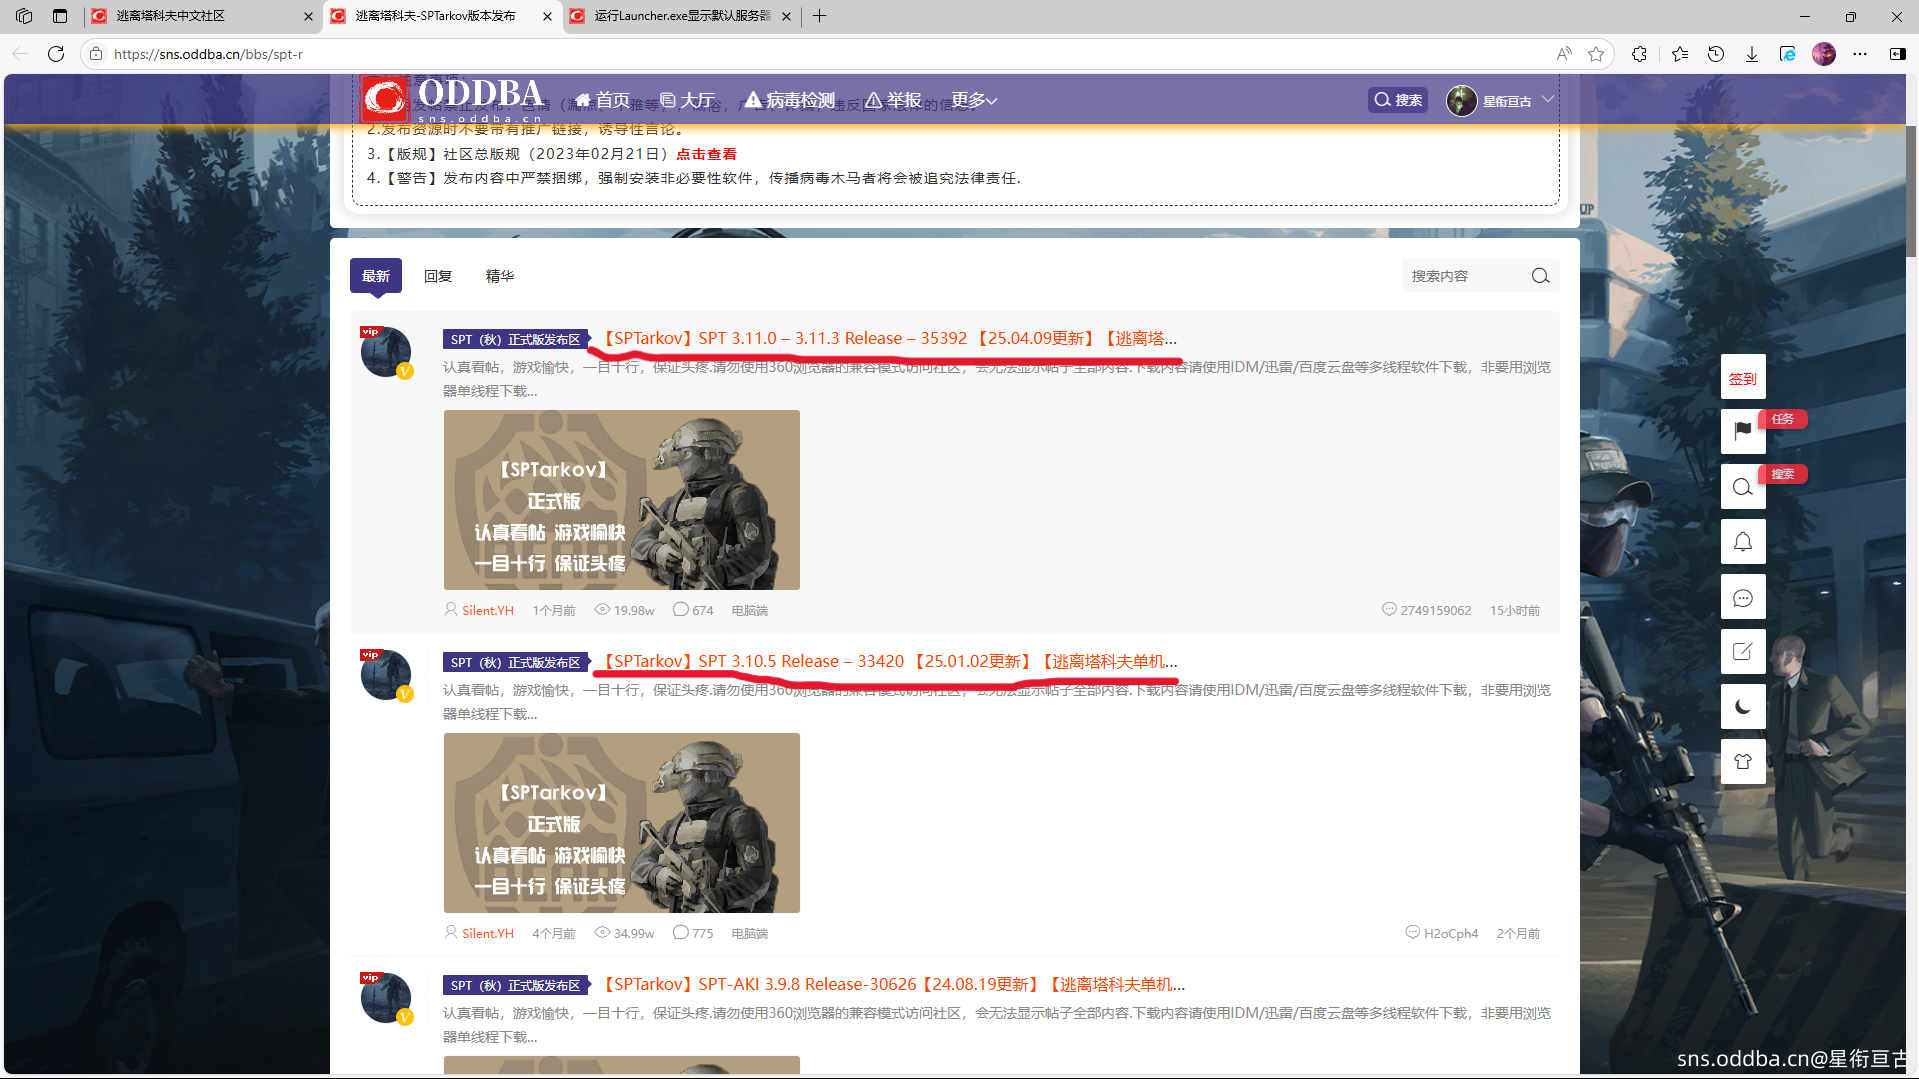1919x1079 pixels.
Task: Open browser downloads icon
Action: 1752,54
